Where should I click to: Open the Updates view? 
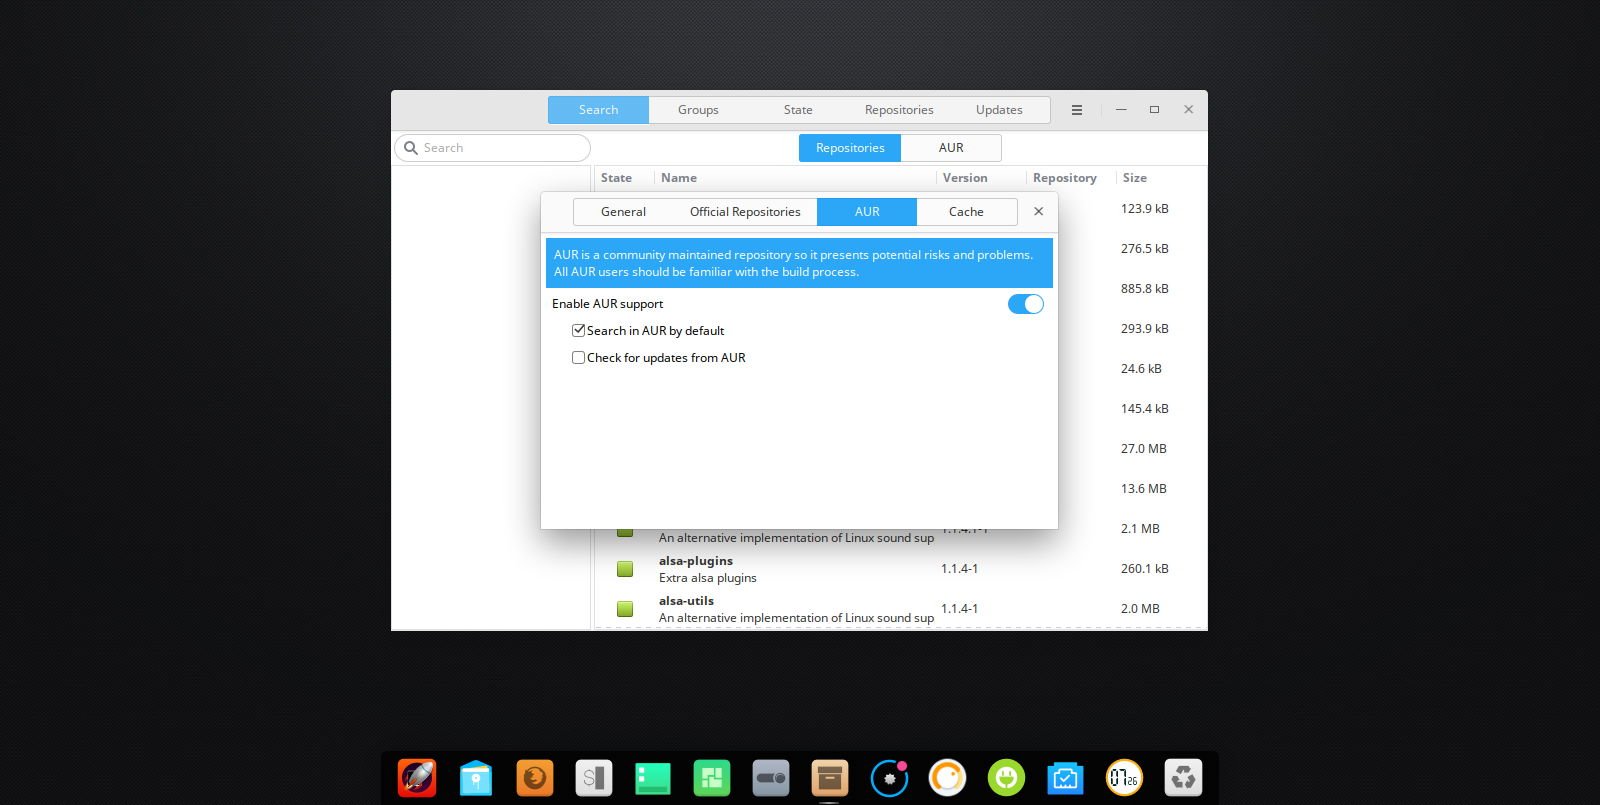coord(999,110)
